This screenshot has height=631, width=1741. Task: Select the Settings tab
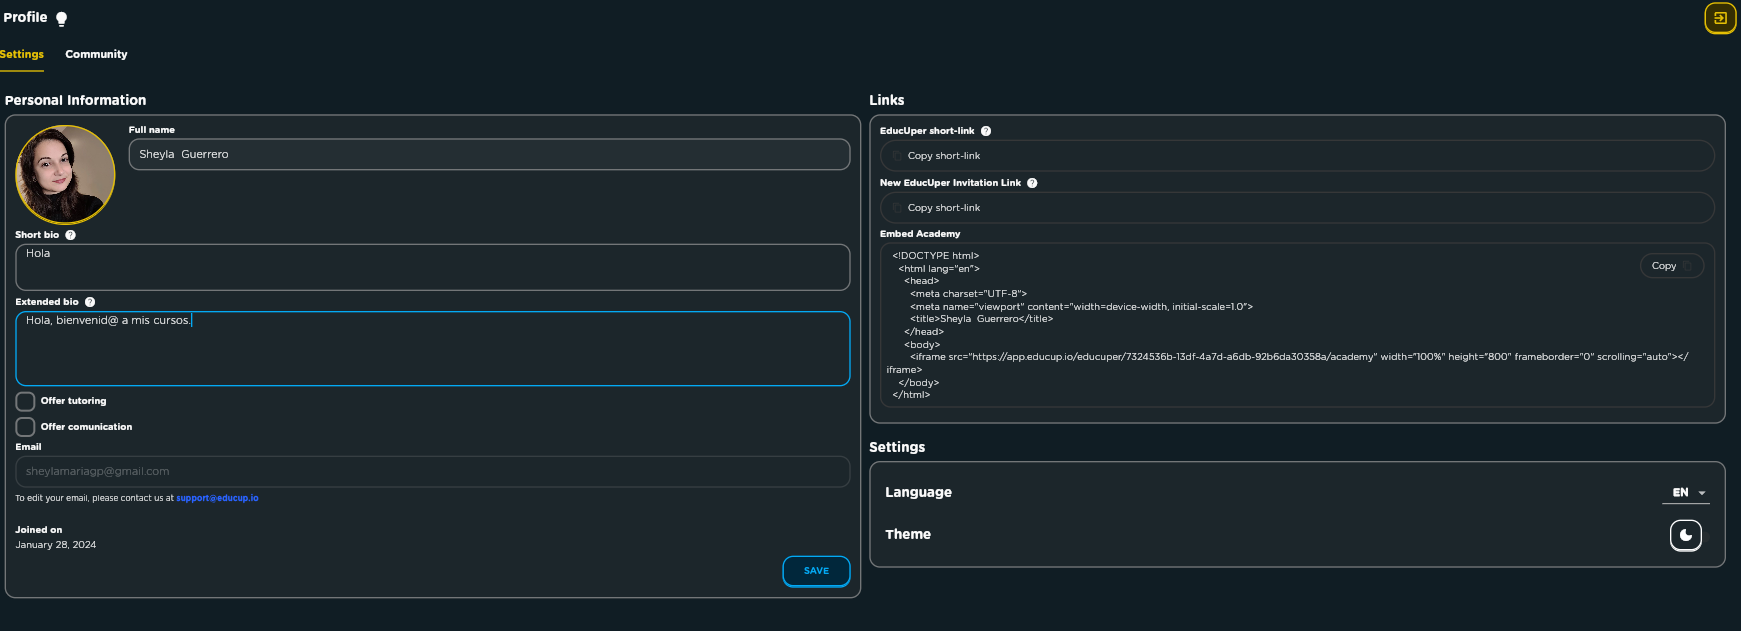pyautogui.click(x=21, y=54)
